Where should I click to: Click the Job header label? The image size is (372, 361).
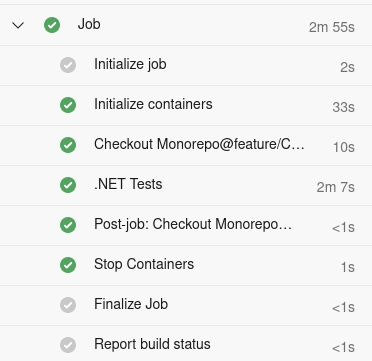coord(89,24)
